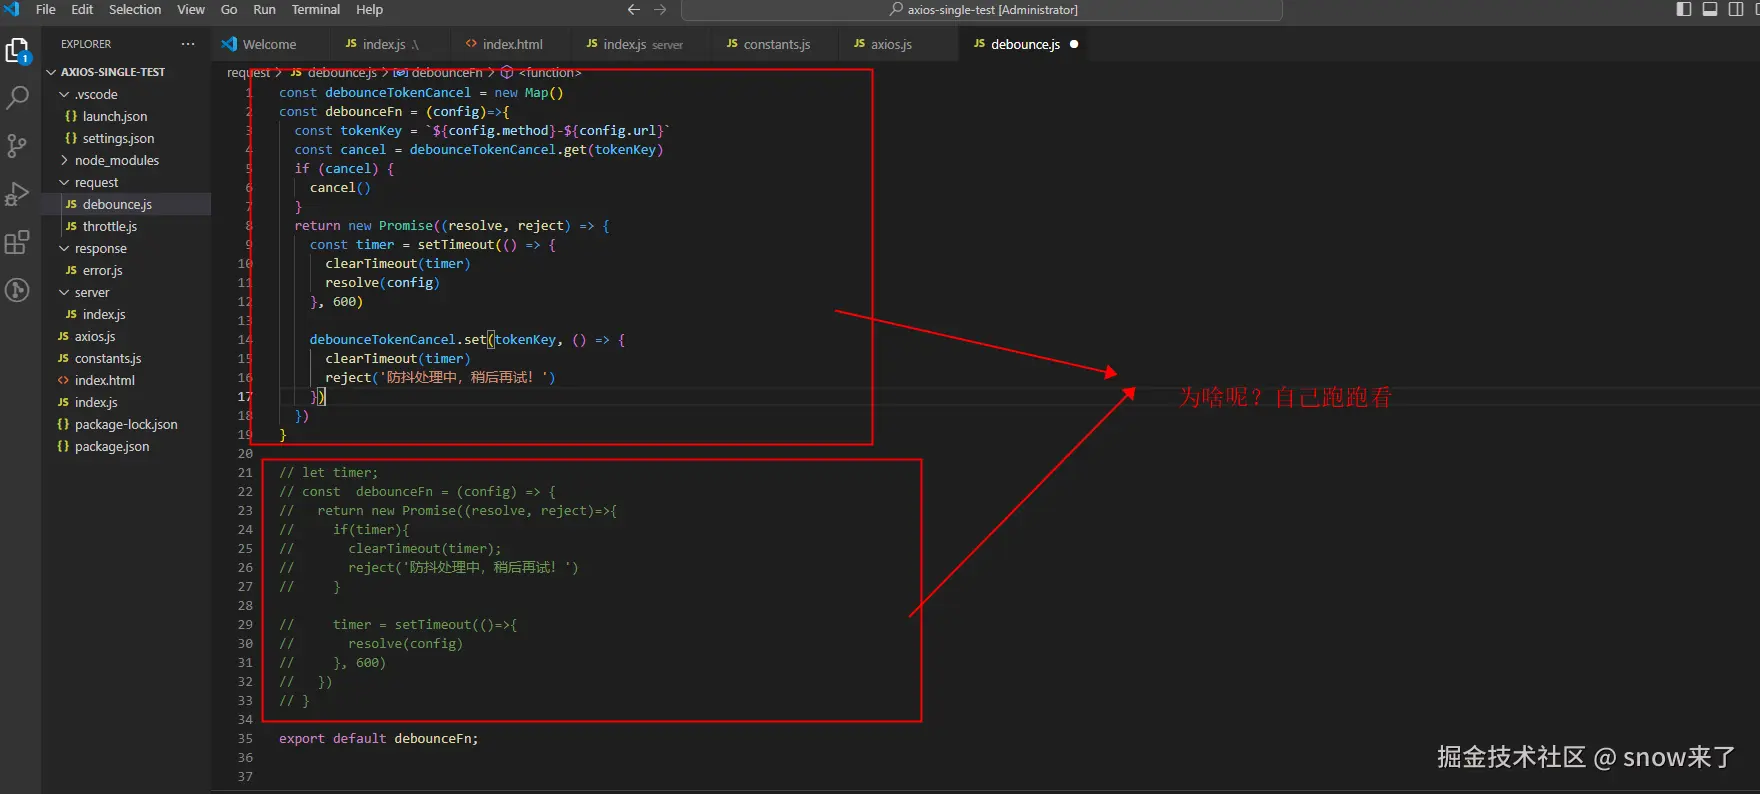Switch to the index.html tab

pos(510,44)
